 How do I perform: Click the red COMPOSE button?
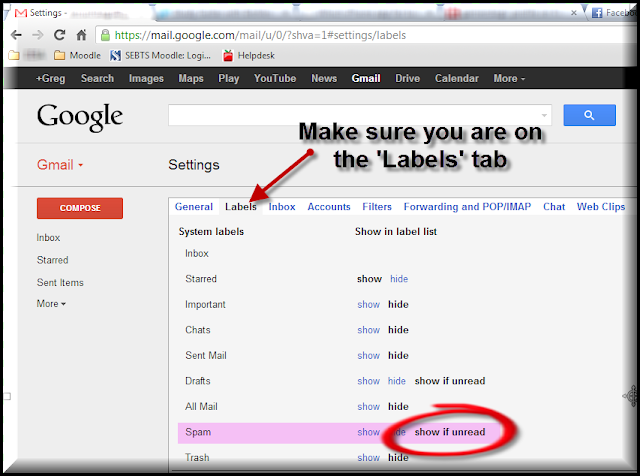point(80,208)
